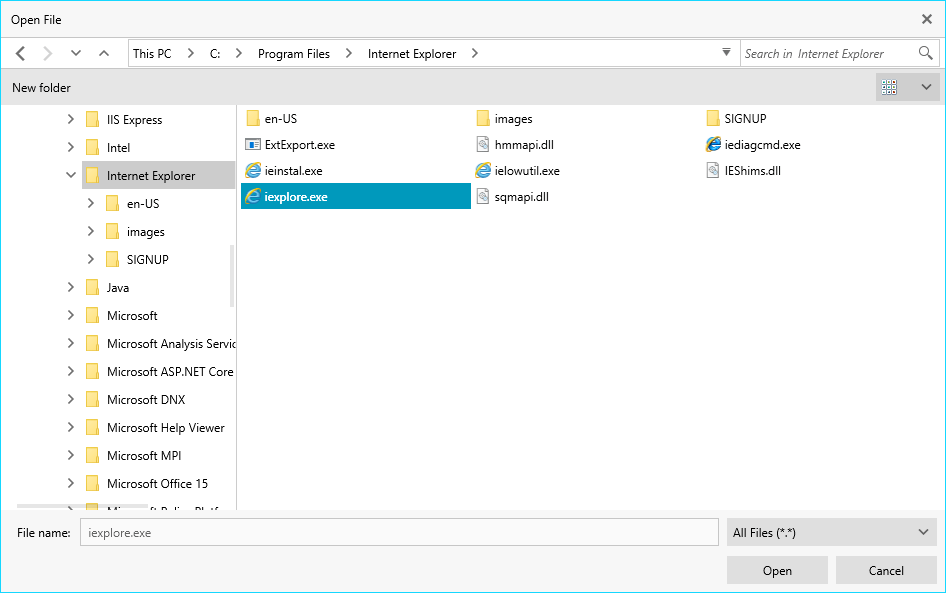Expand the SIGNUP subfolder in tree
This screenshot has width=946, height=593.
click(90, 259)
